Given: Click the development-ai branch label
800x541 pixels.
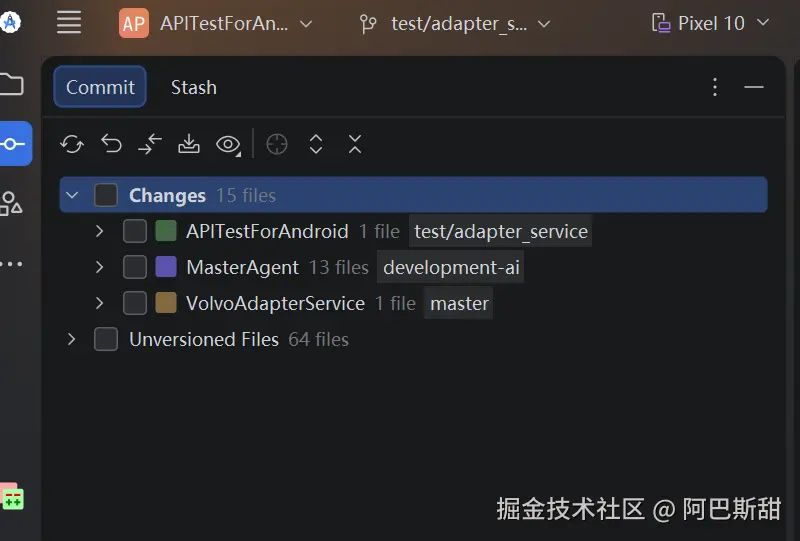Looking at the screenshot, I should [x=451, y=267].
